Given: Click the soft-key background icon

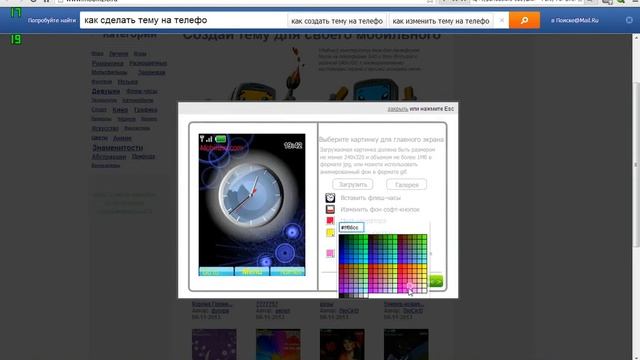Looking at the screenshot, I should 330,209.
